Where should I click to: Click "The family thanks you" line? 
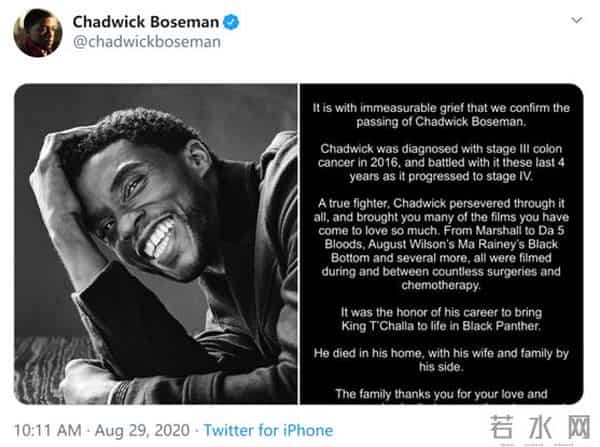(x=441, y=393)
